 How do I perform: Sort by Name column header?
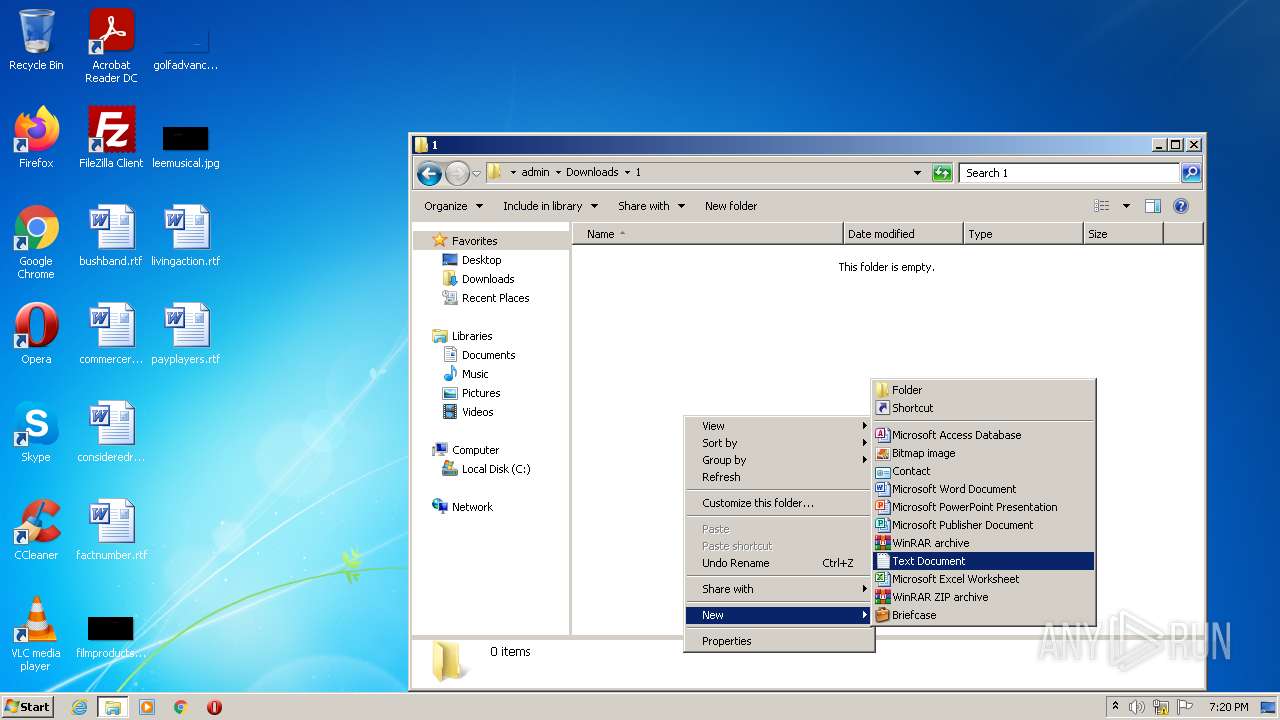point(708,234)
